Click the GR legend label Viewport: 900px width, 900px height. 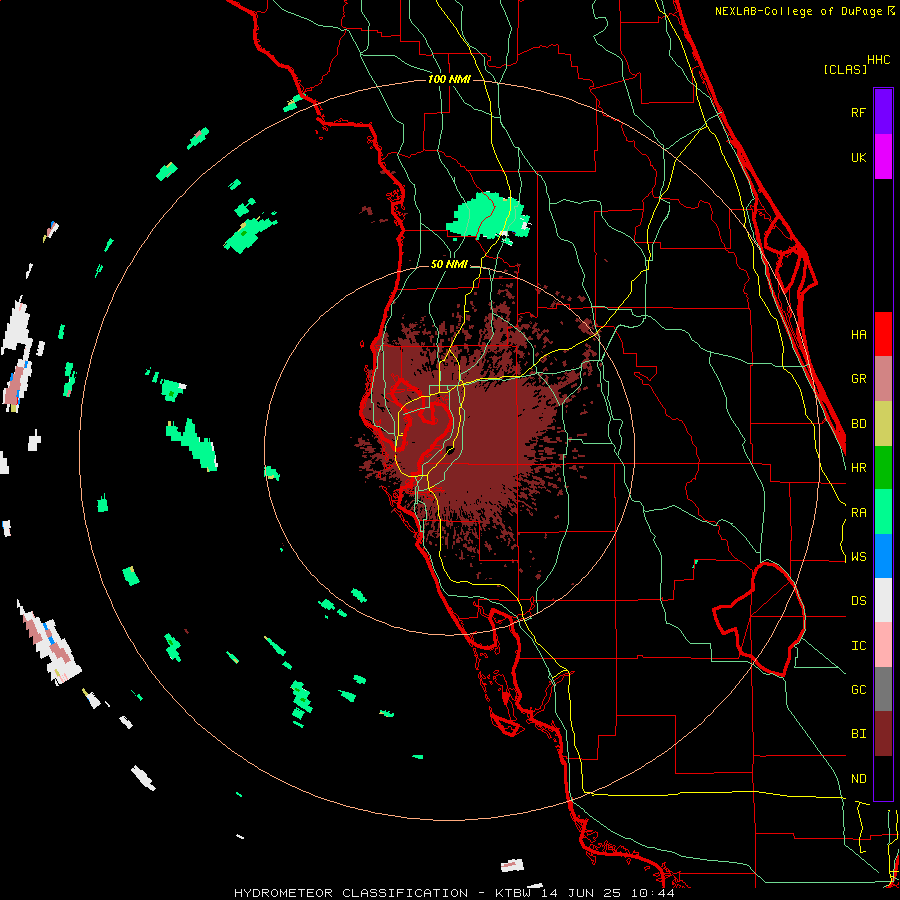(x=858, y=379)
